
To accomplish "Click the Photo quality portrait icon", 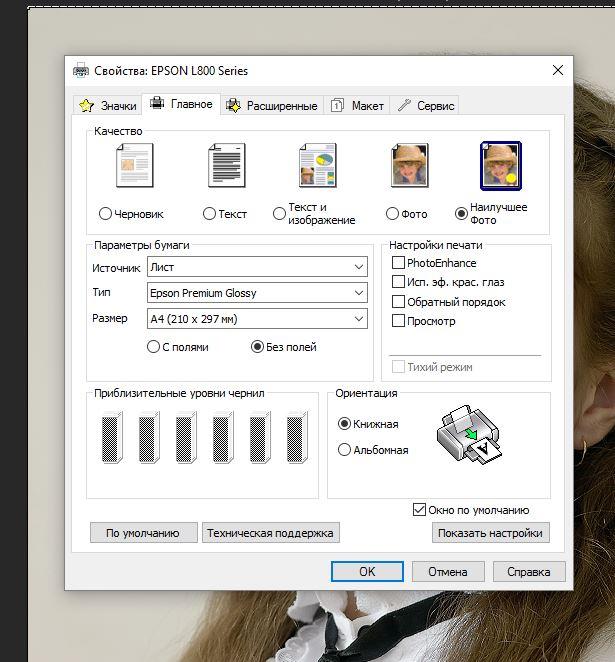I will [409, 166].
